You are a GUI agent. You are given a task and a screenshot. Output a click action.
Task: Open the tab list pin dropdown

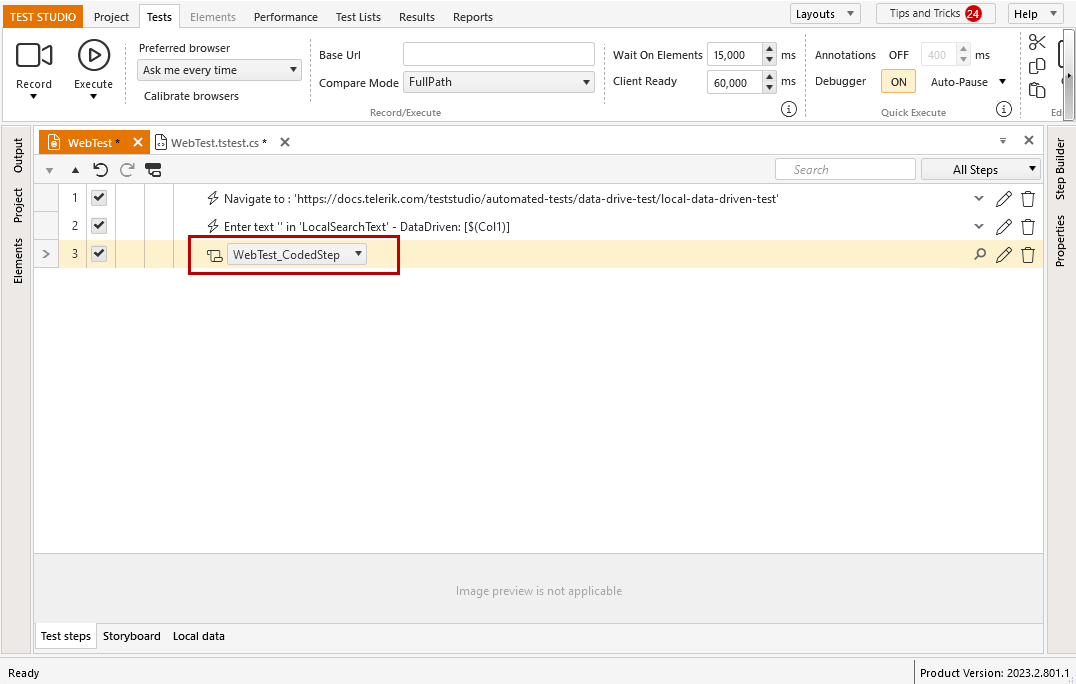coord(1003,141)
